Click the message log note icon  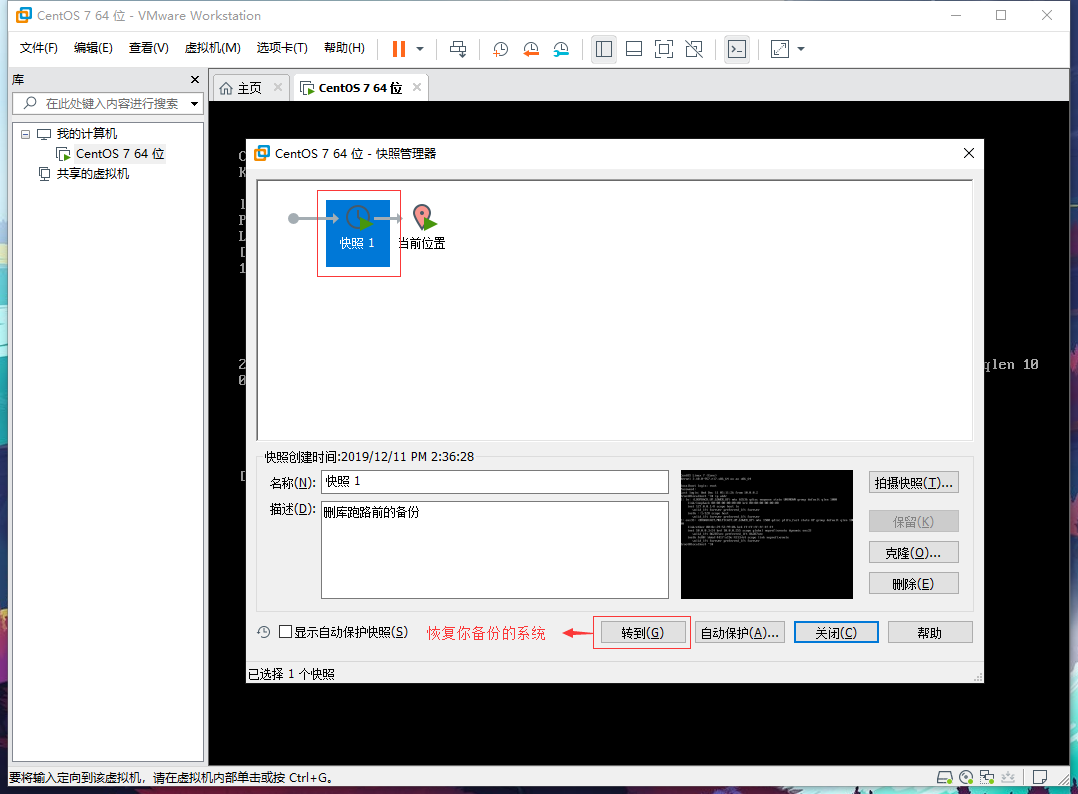[x=1040, y=778]
